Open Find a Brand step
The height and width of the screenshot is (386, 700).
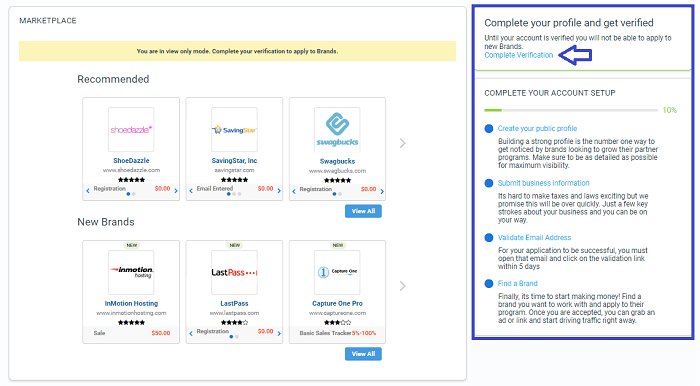[517, 283]
